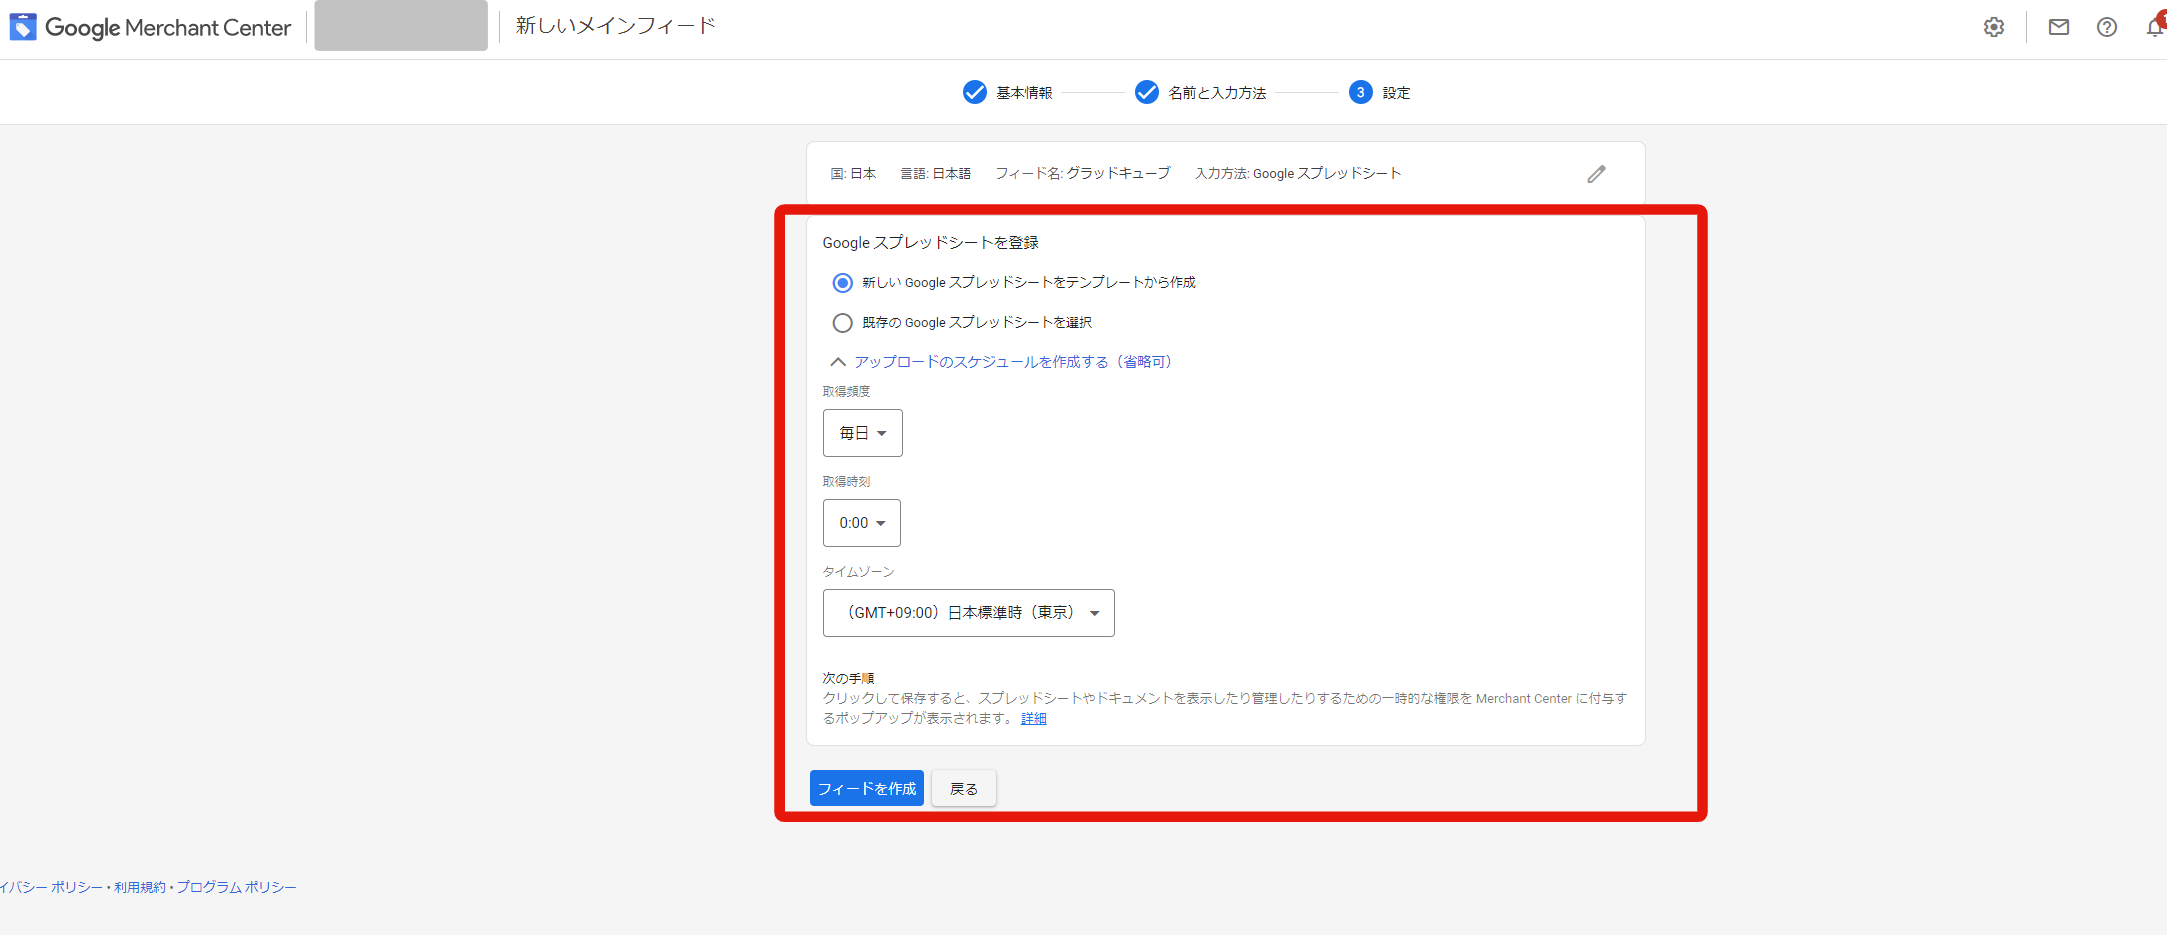Go to the 名前と入力方法 step label
Viewport: 2167px width, 935px height.
click(1217, 93)
